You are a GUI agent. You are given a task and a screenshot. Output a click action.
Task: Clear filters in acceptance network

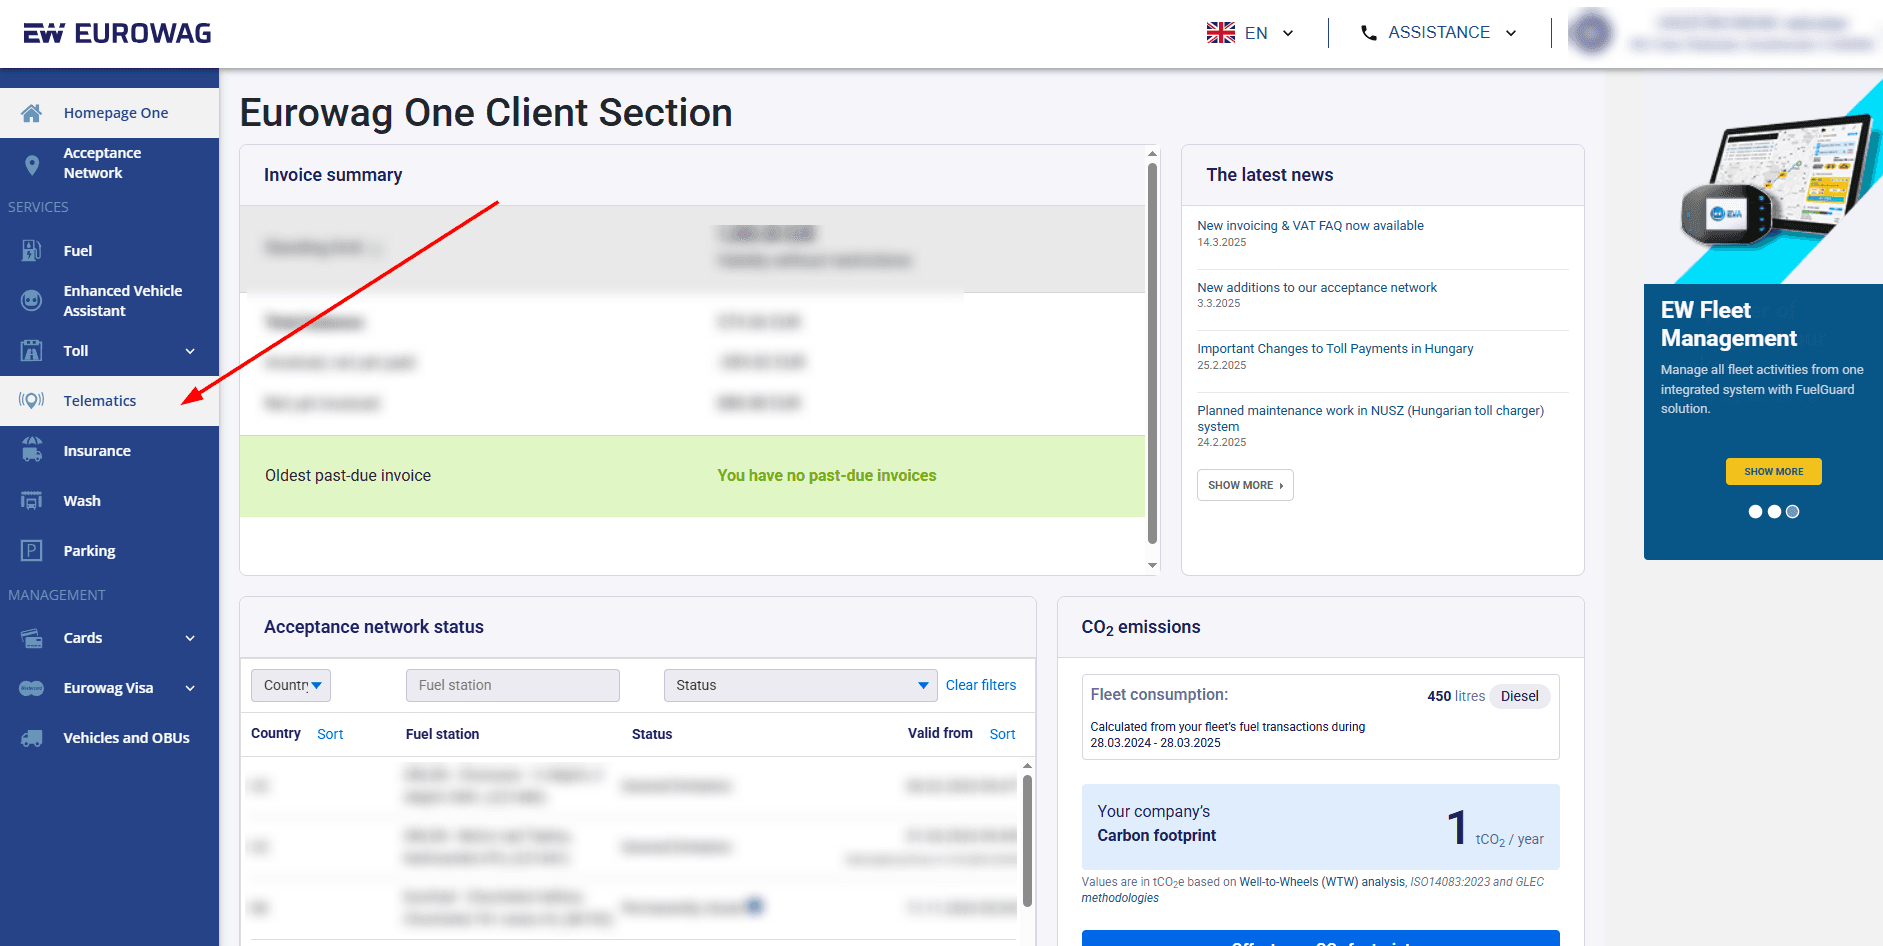coord(981,685)
